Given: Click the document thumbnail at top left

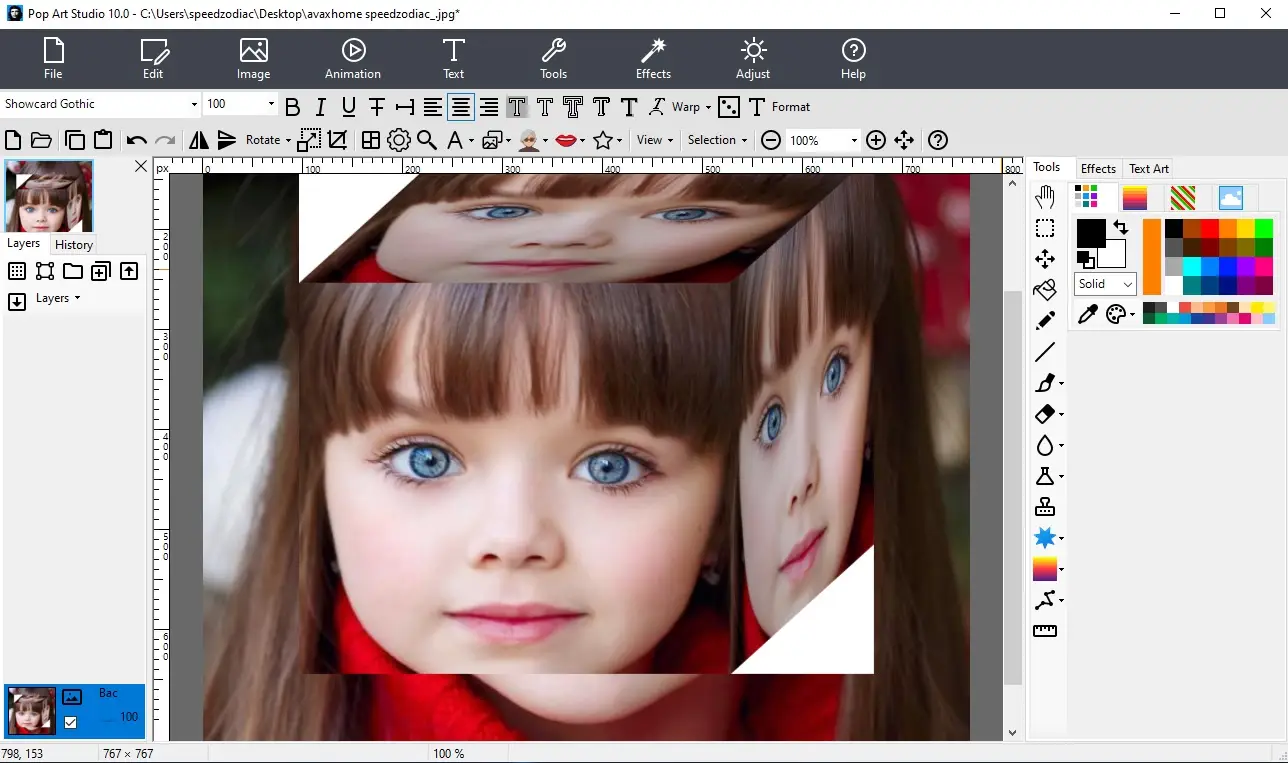Looking at the screenshot, I should (49, 197).
